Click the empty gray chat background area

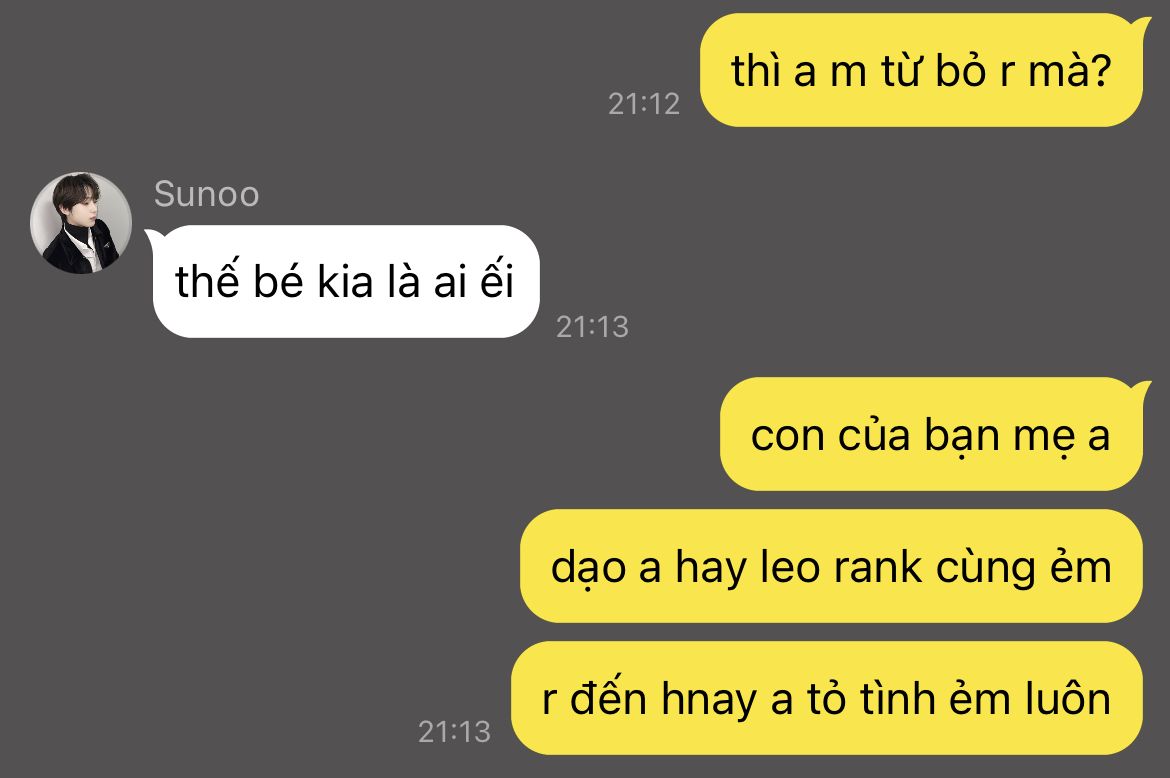point(298,522)
